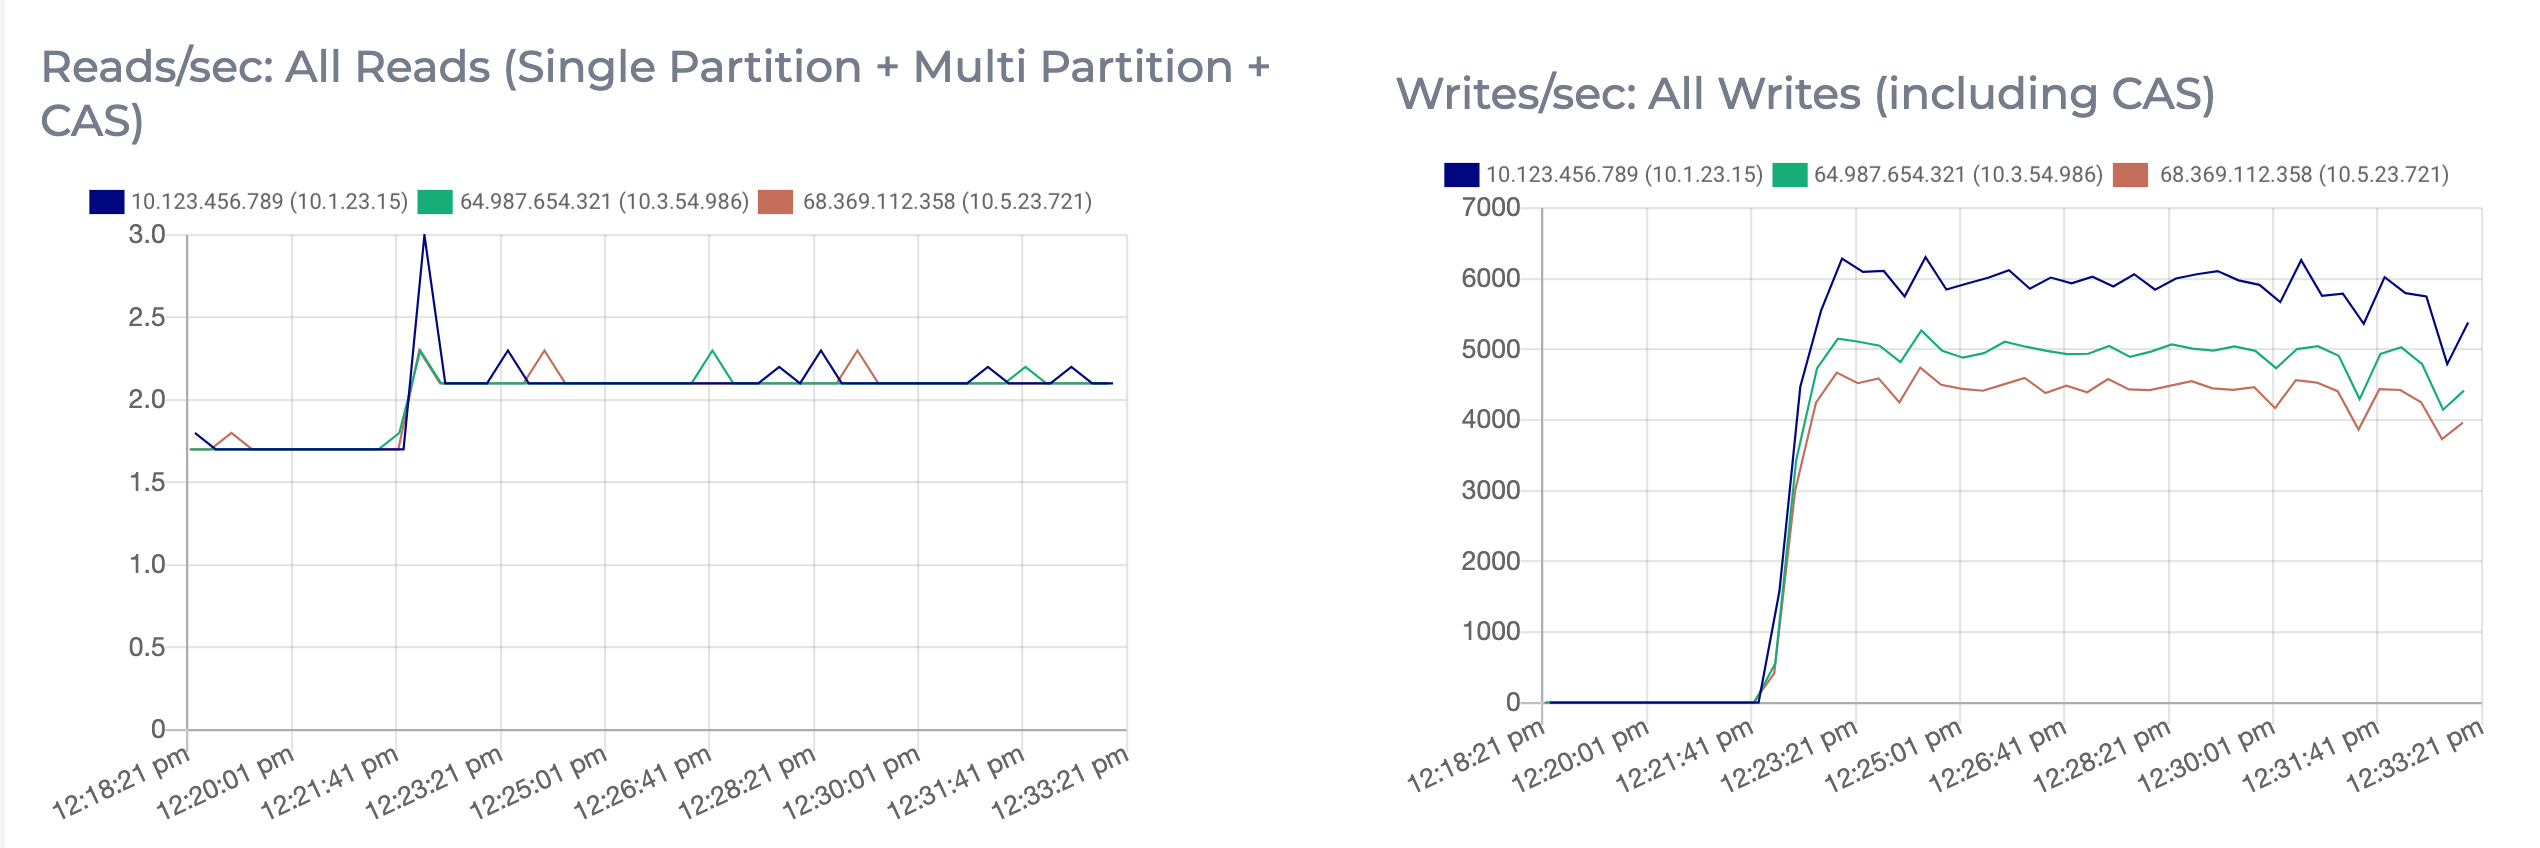Click the 3.0 y-axis label on Reads chart
The height and width of the screenshot is (848, 2540).
[x=147, y=235]
